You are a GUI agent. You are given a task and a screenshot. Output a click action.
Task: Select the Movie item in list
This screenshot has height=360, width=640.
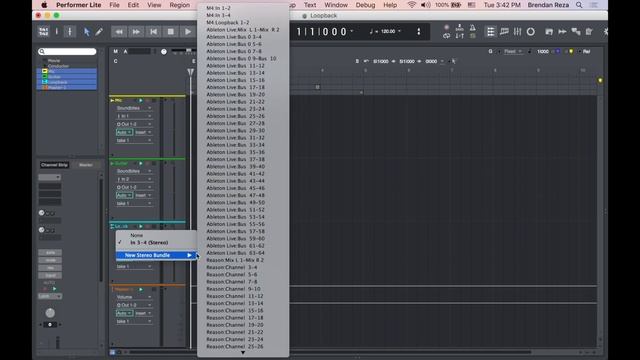point(54,60)
